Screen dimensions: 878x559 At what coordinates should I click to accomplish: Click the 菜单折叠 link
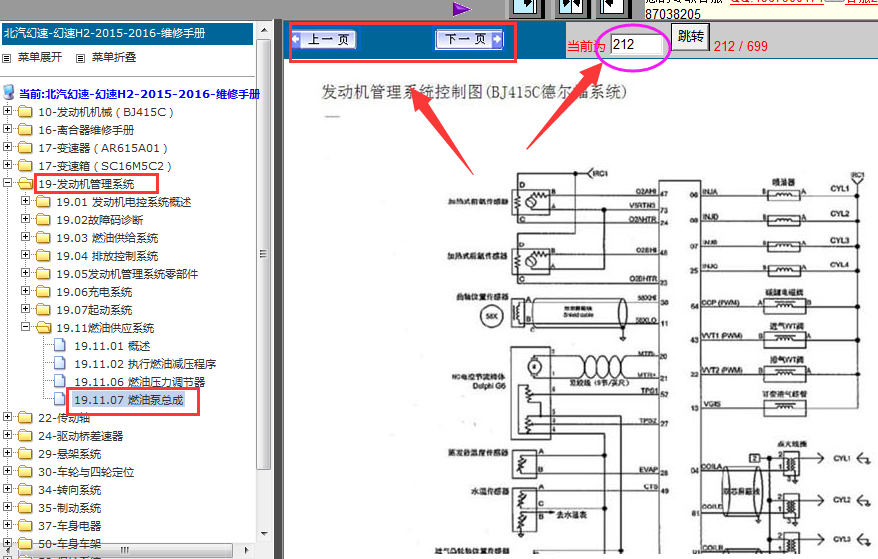tap(114, 57)
